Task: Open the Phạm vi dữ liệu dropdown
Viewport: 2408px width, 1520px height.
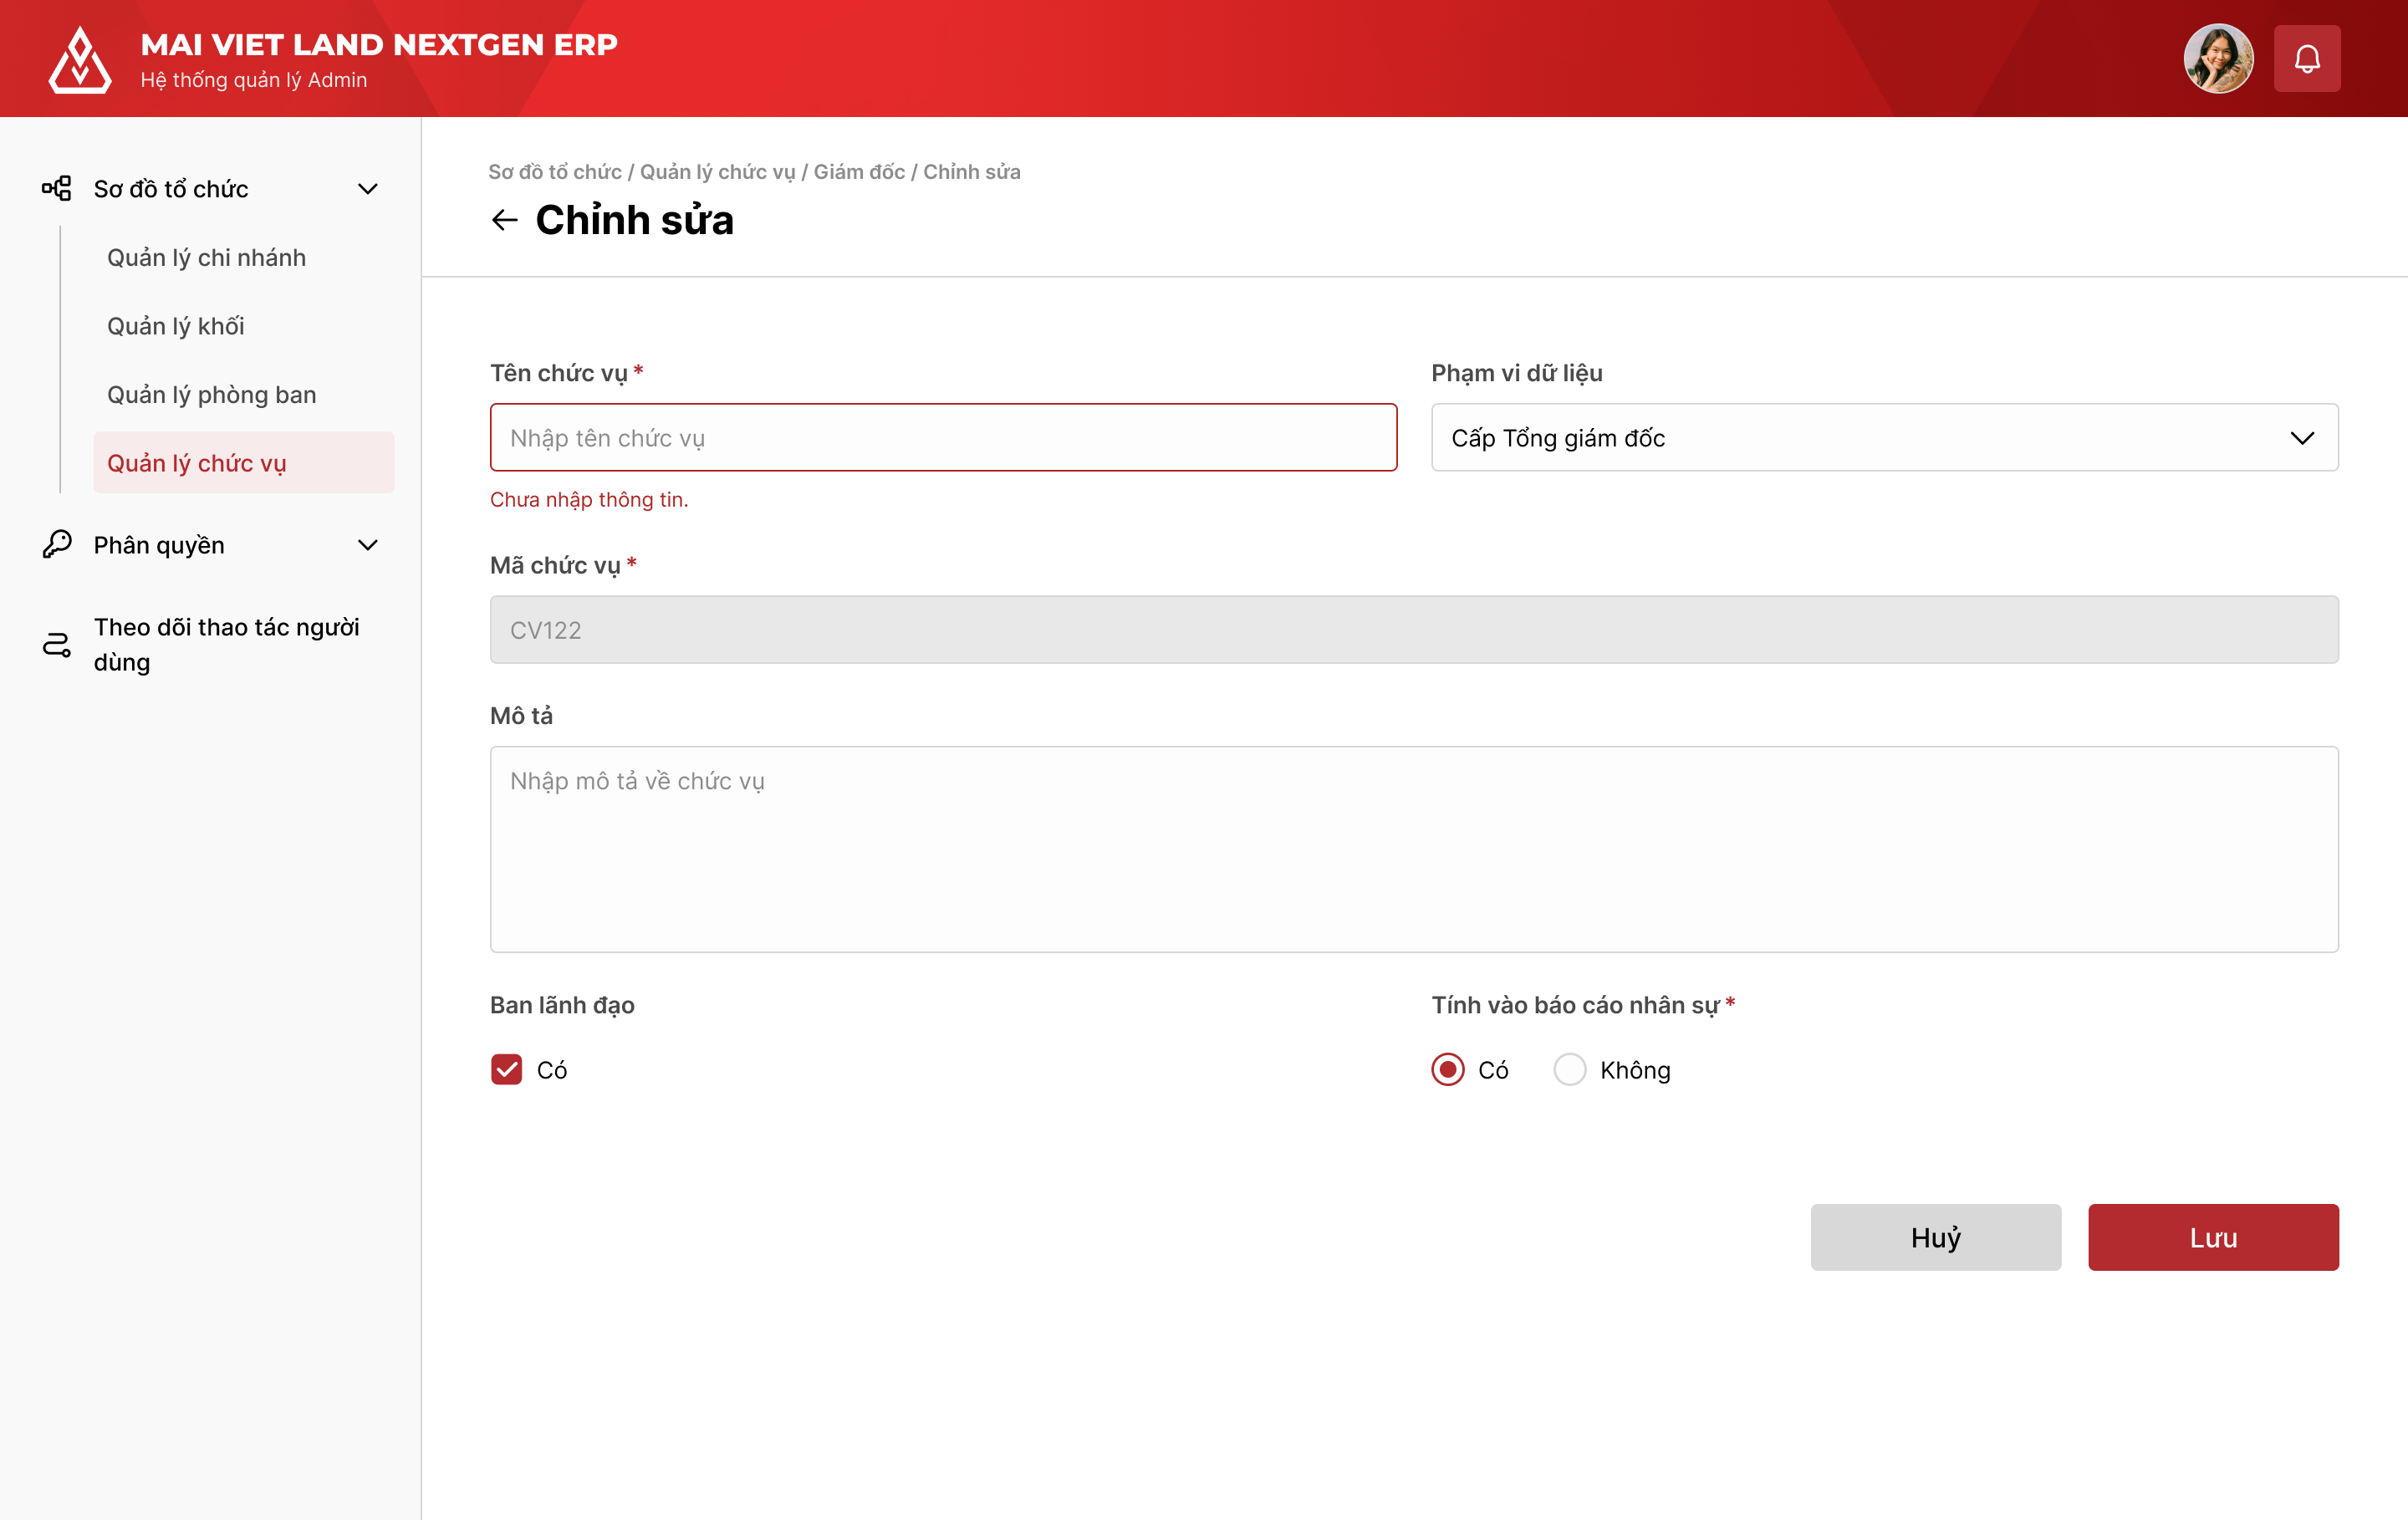Action: 1884,438
